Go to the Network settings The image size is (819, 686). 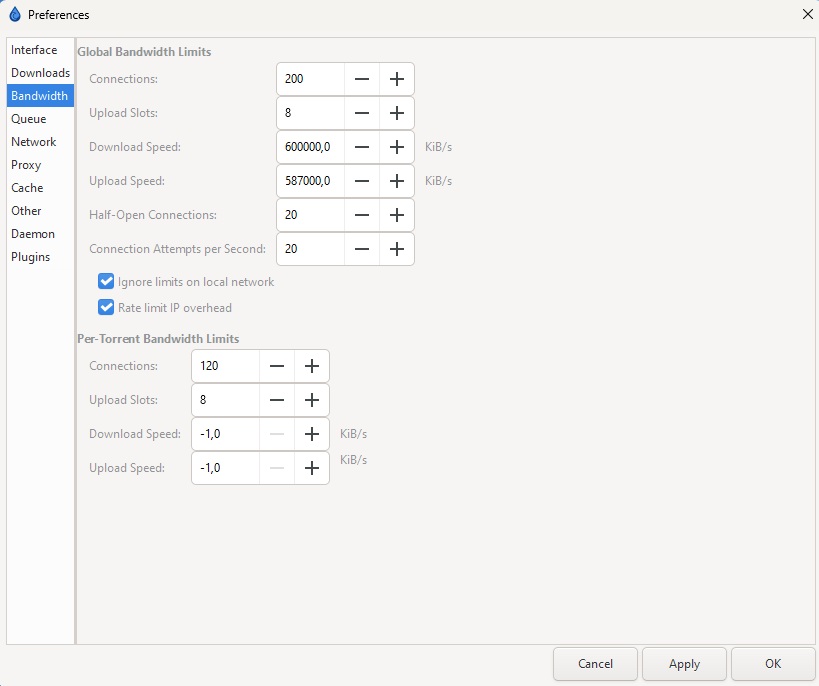point(40,142)
